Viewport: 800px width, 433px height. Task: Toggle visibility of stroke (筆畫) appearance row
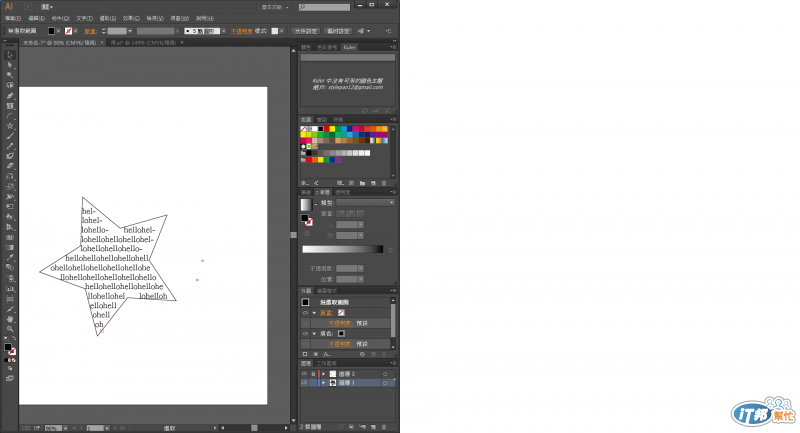(x=305, y=313)
